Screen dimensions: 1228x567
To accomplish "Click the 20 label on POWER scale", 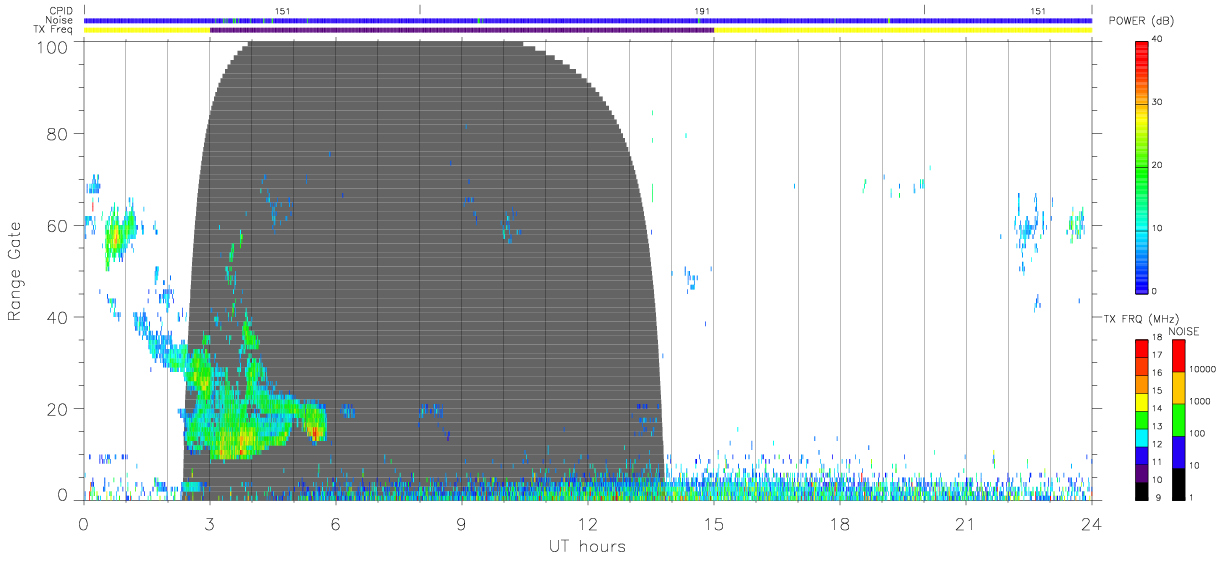I will click(1158, 165).
